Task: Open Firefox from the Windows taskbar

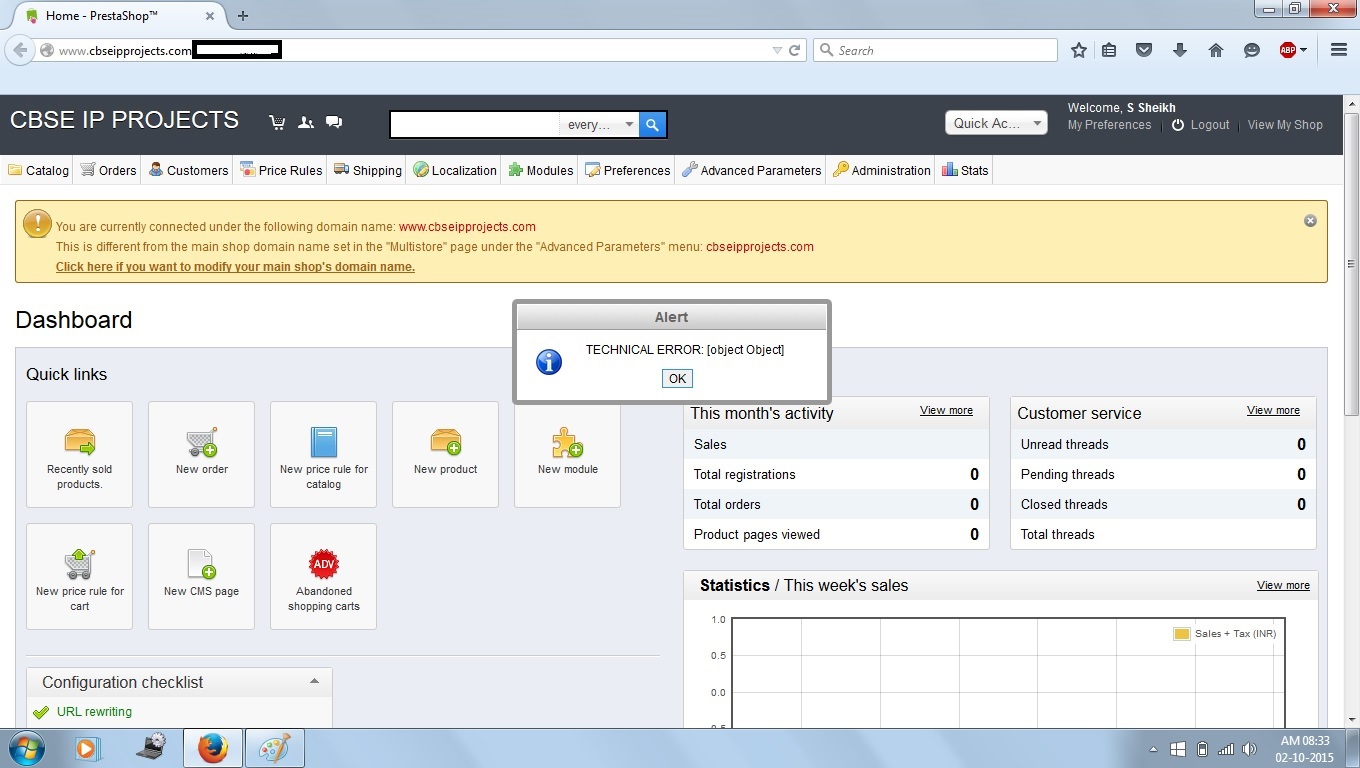Action: (x=212, y=748)
